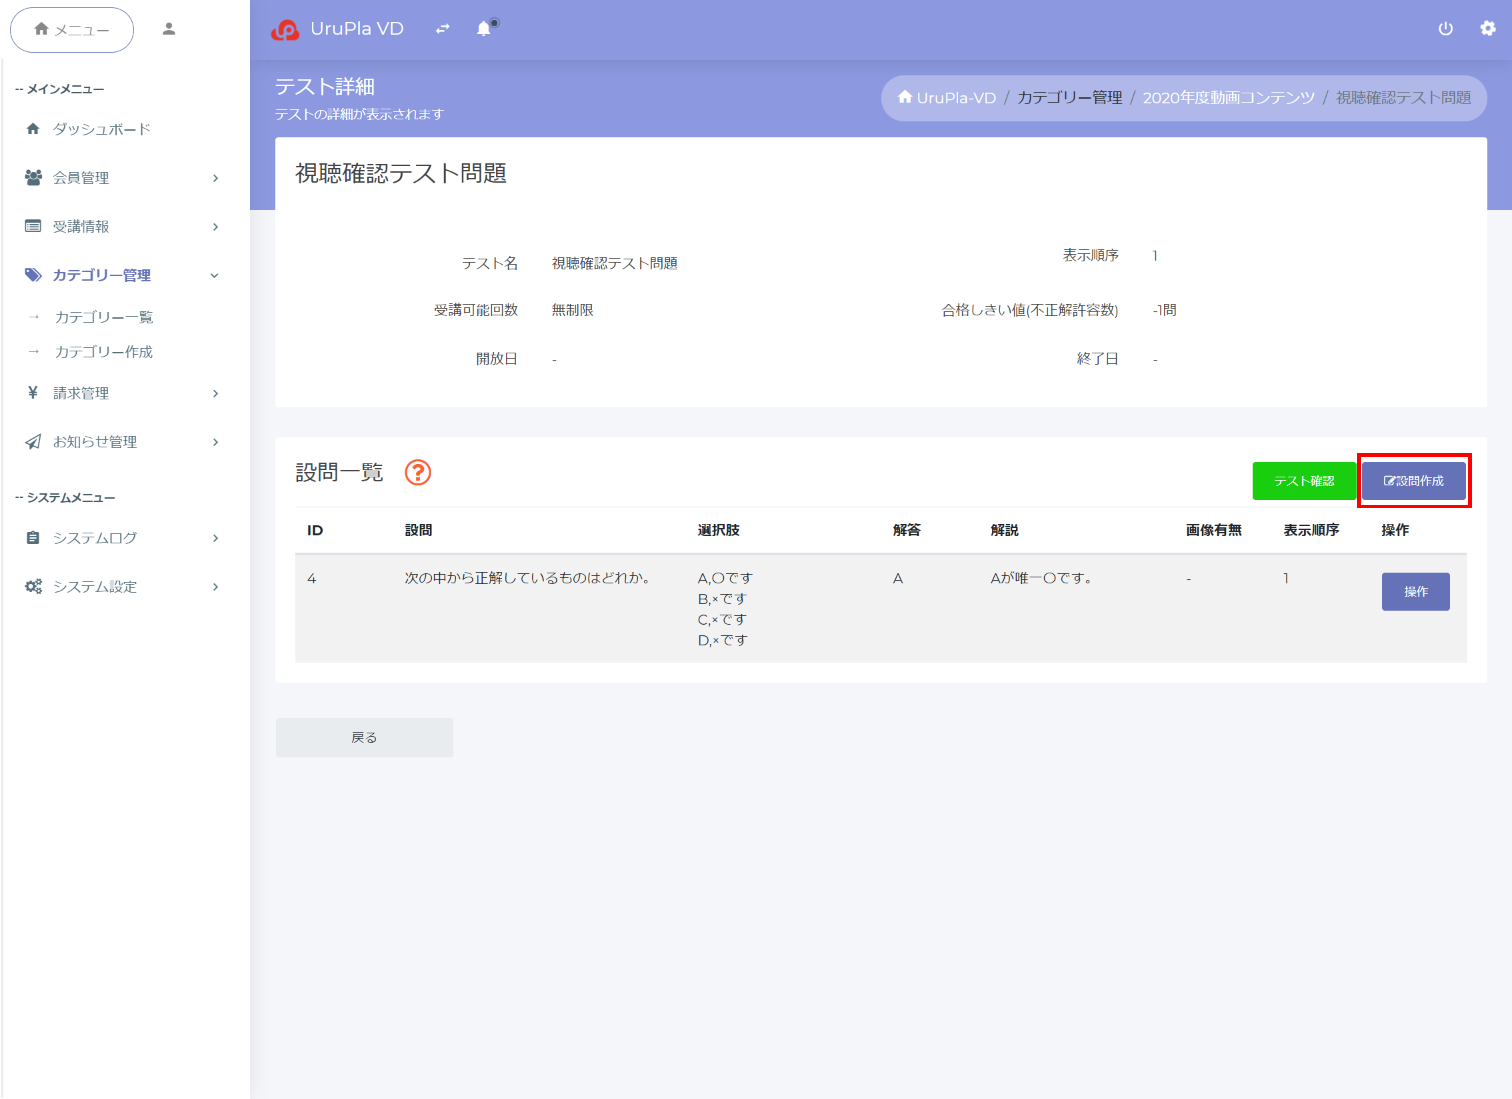1512x1099 pixels.
Task: Expand the 会員管理 chevron
Action: pos(215,178)
